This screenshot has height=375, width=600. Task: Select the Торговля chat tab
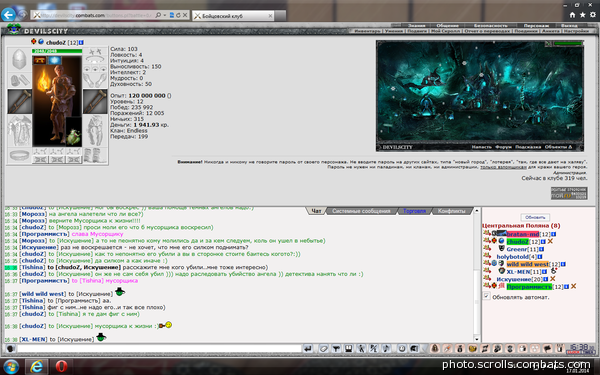414,211
